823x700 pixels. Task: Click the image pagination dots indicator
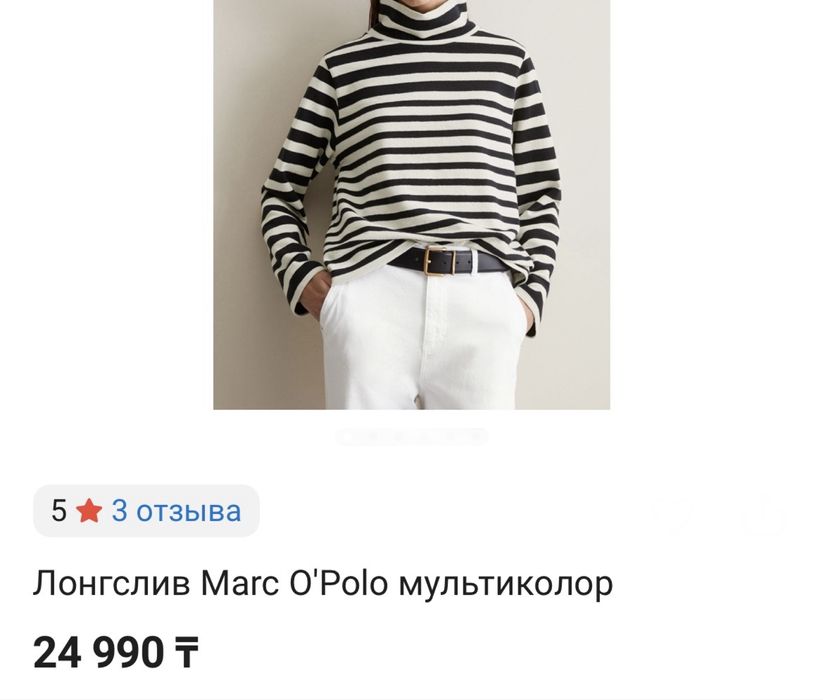(412, 437)
